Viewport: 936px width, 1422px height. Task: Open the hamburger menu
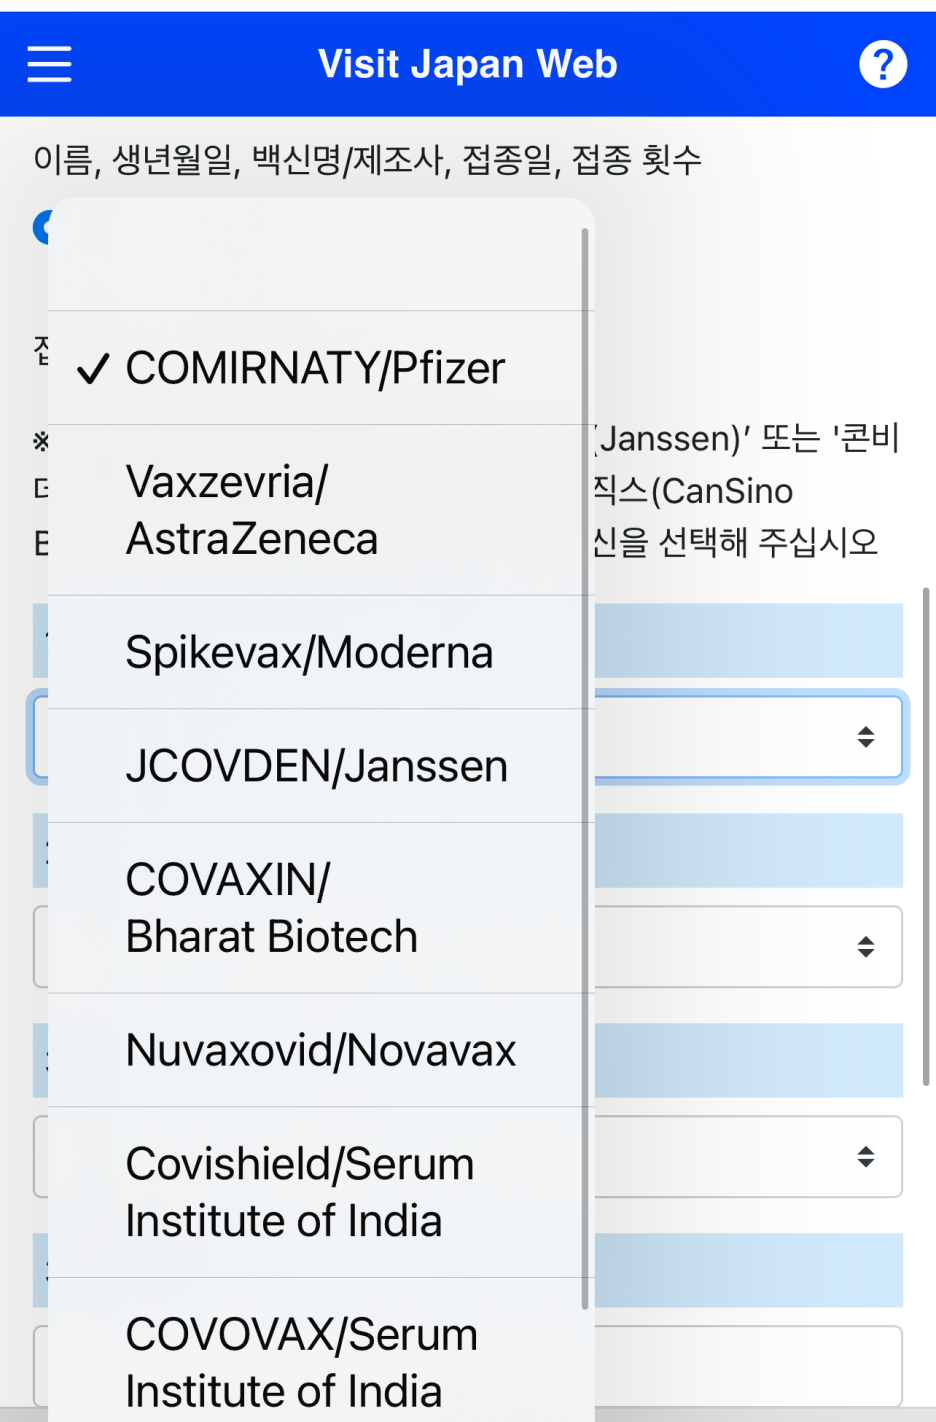tap(49, 64)
